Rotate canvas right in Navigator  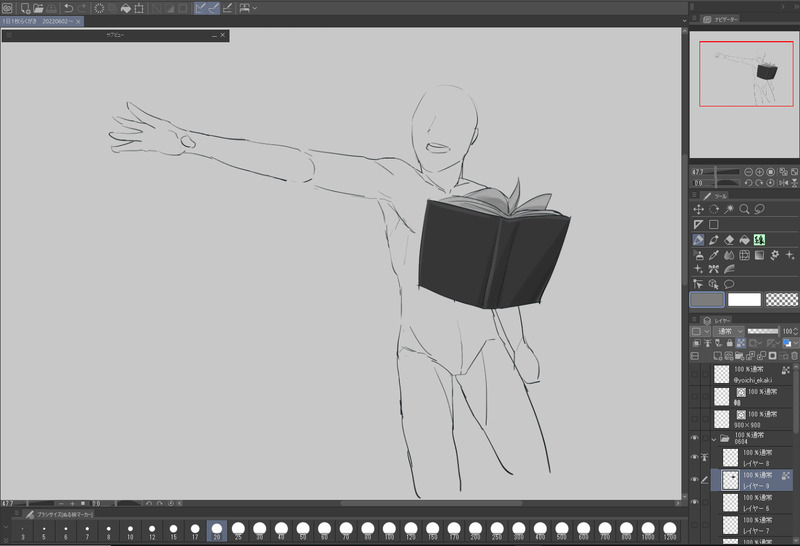tap(760, 183)
